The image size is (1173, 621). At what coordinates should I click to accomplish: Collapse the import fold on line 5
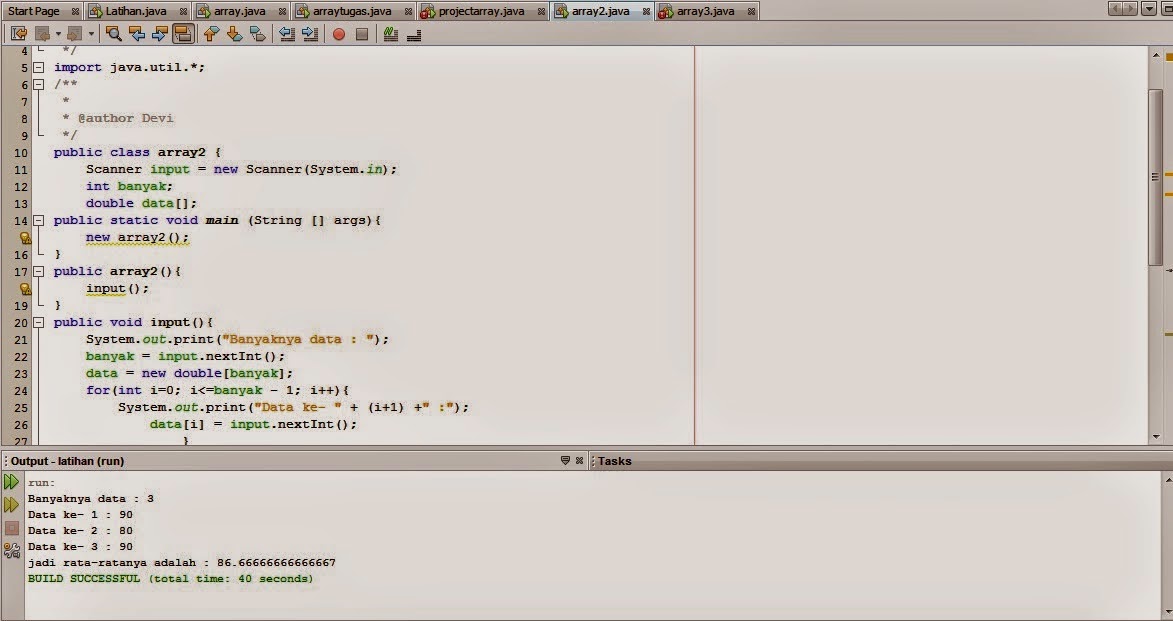click(x=38, y=67)
